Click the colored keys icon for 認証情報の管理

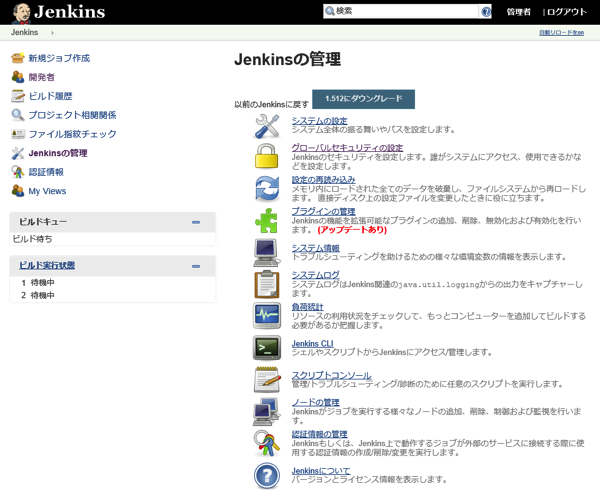(x=266, y=444)
